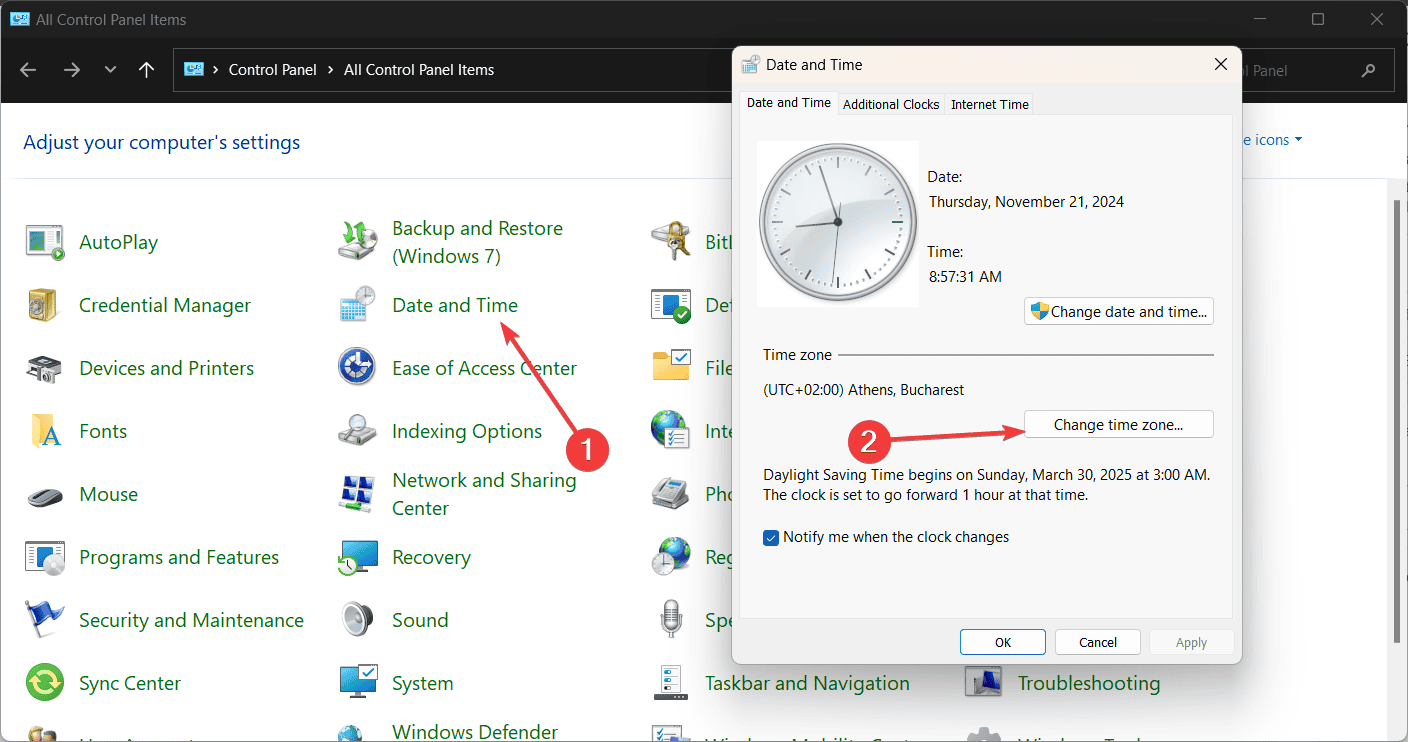This screenshot has height=742, width=1408.
Task: Click the Change date and time button
Action: pyautogui.click(x=1119, y=312)
